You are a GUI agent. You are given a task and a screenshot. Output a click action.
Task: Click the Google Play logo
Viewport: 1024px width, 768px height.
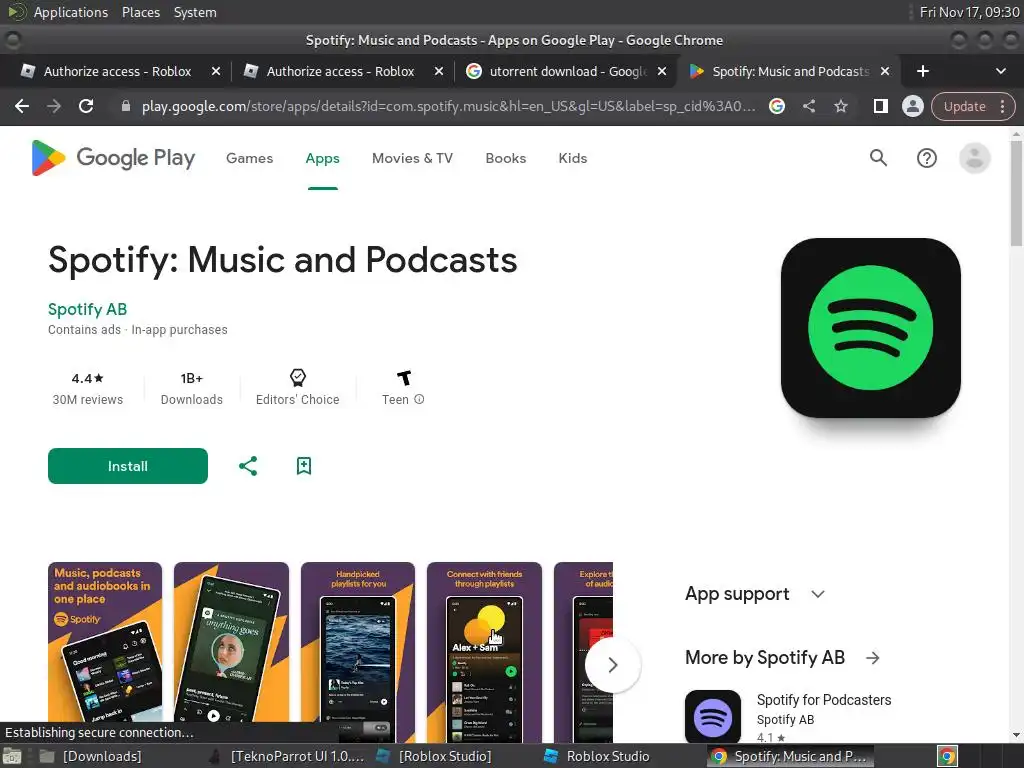pyautogui.click(x=113, y=158)
